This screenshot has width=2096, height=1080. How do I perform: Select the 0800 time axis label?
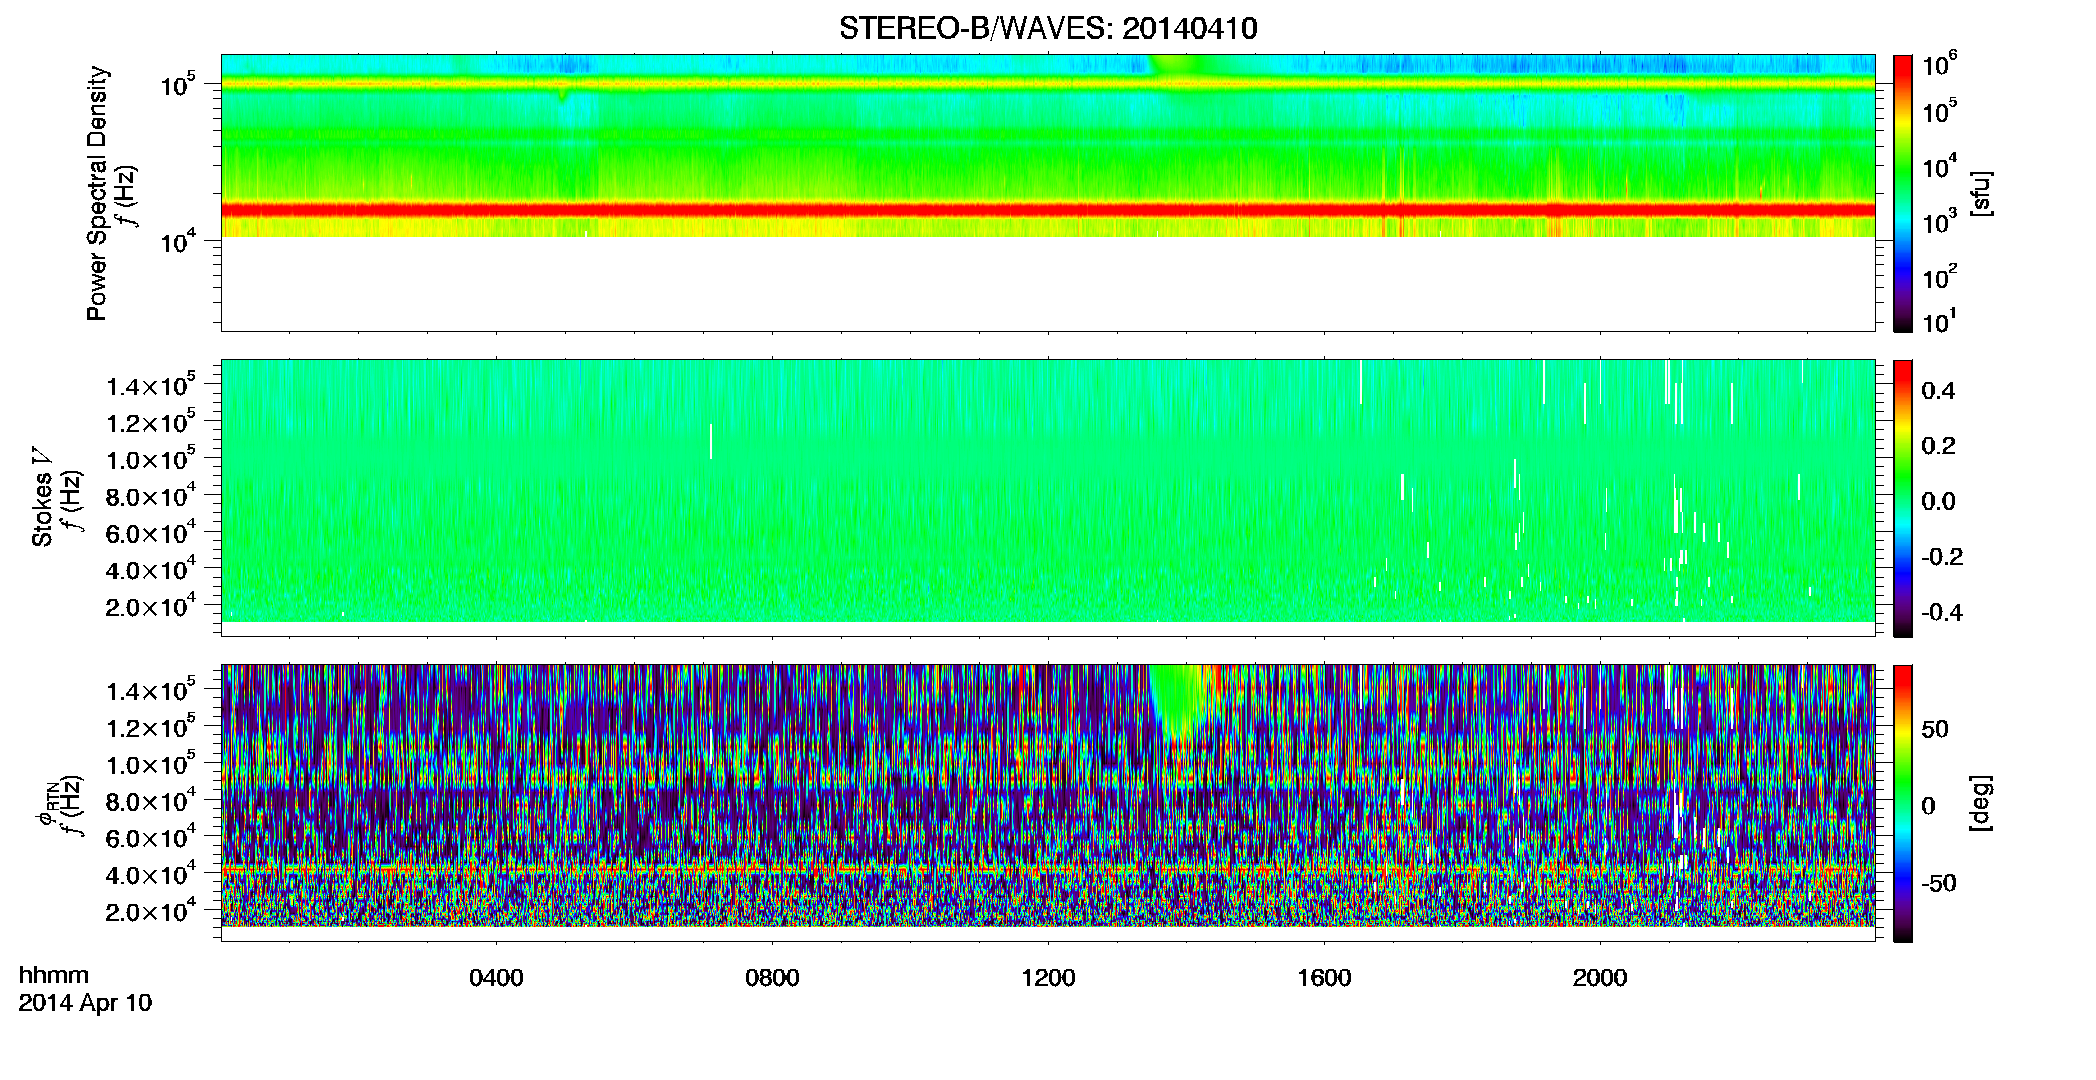(772, 978)
